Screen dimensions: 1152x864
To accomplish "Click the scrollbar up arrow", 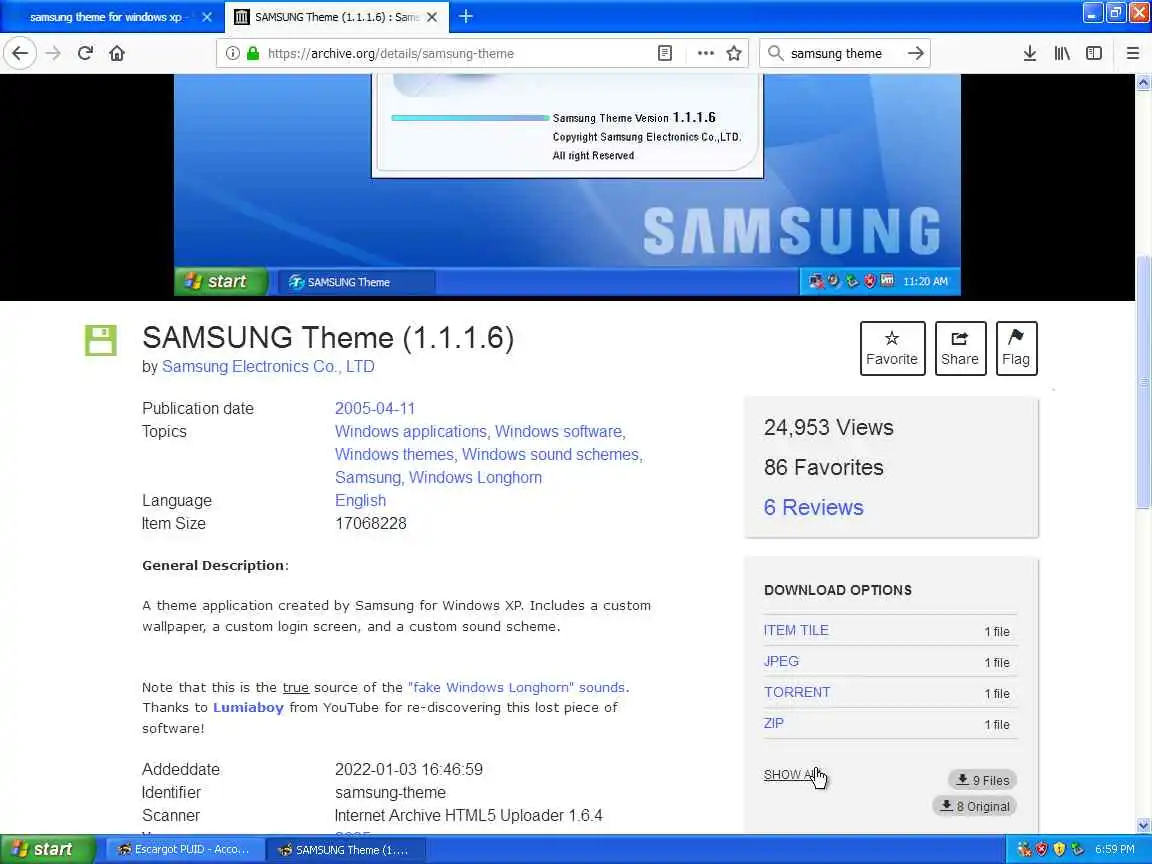I will (x=1143, y=82).
